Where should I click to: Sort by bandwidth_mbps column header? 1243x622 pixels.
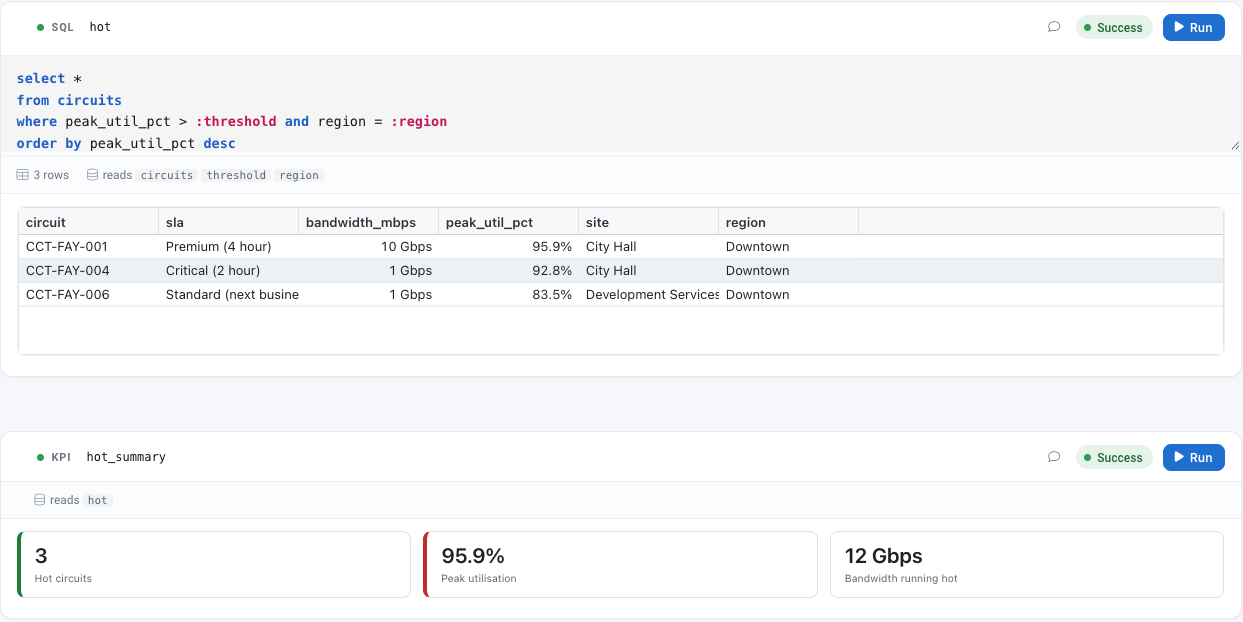pyautogui.click(x=369, y=222)
